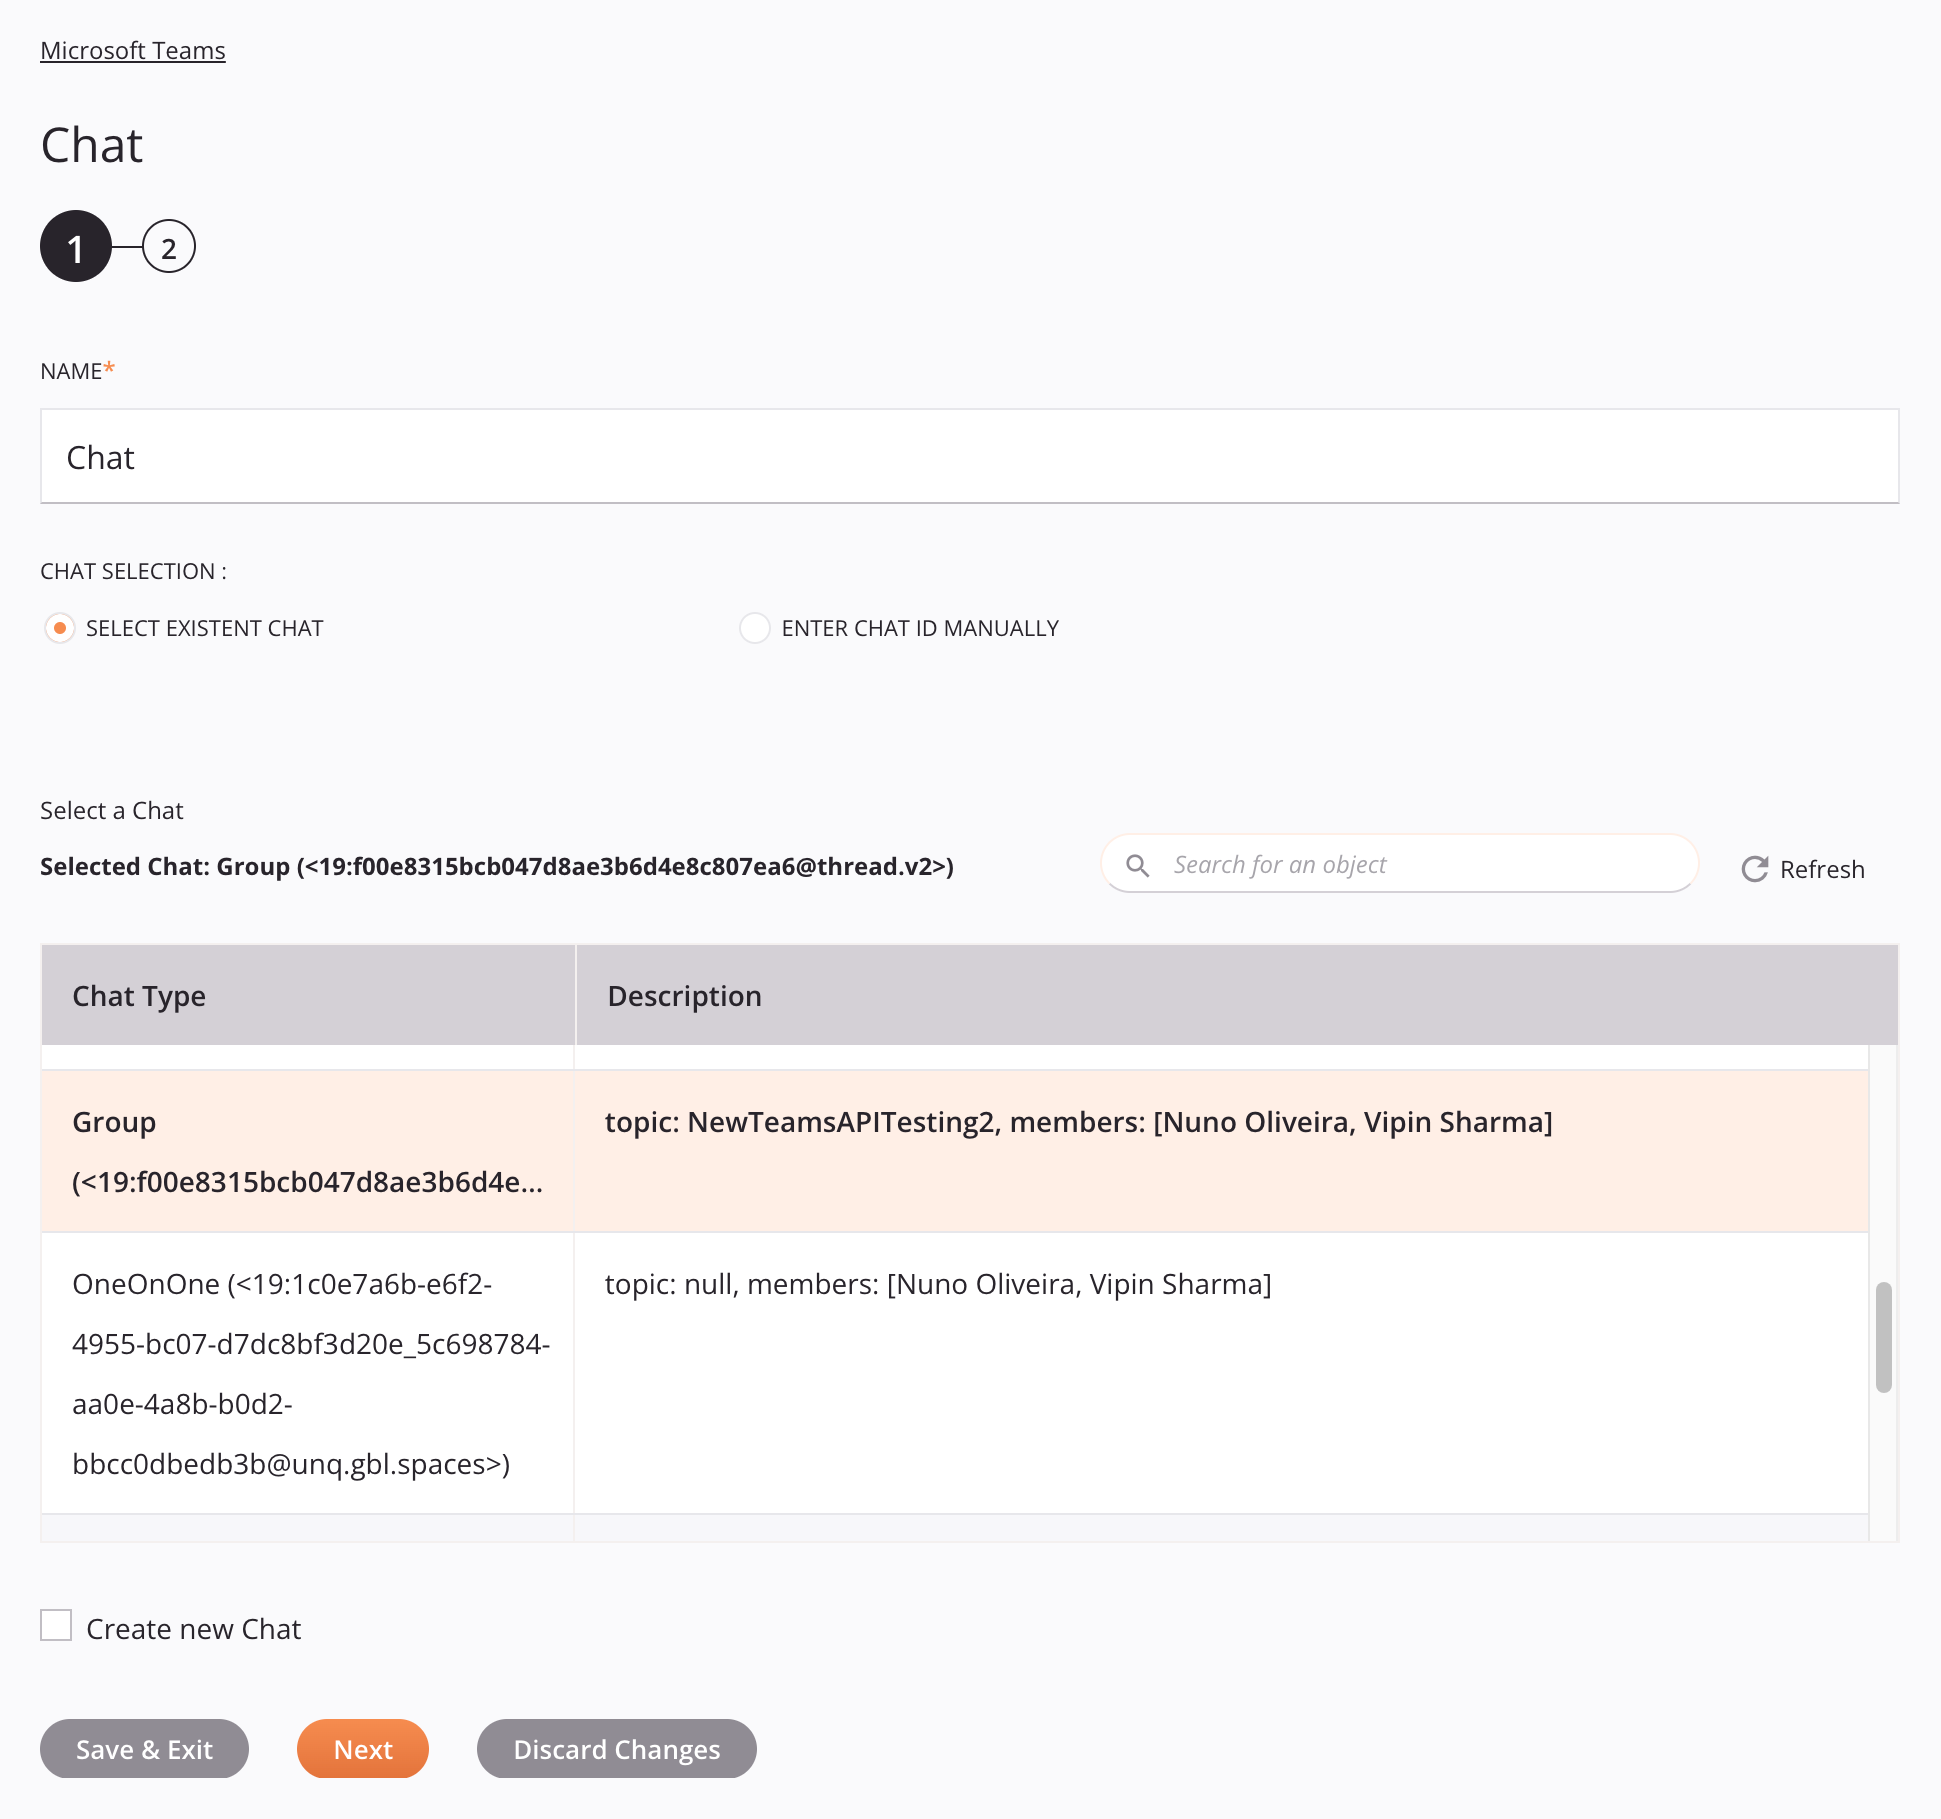The height and width of the screenshot is (1819, 1941).
Task: Click the search magnifier icon
Action: (x=1137, y=865)
